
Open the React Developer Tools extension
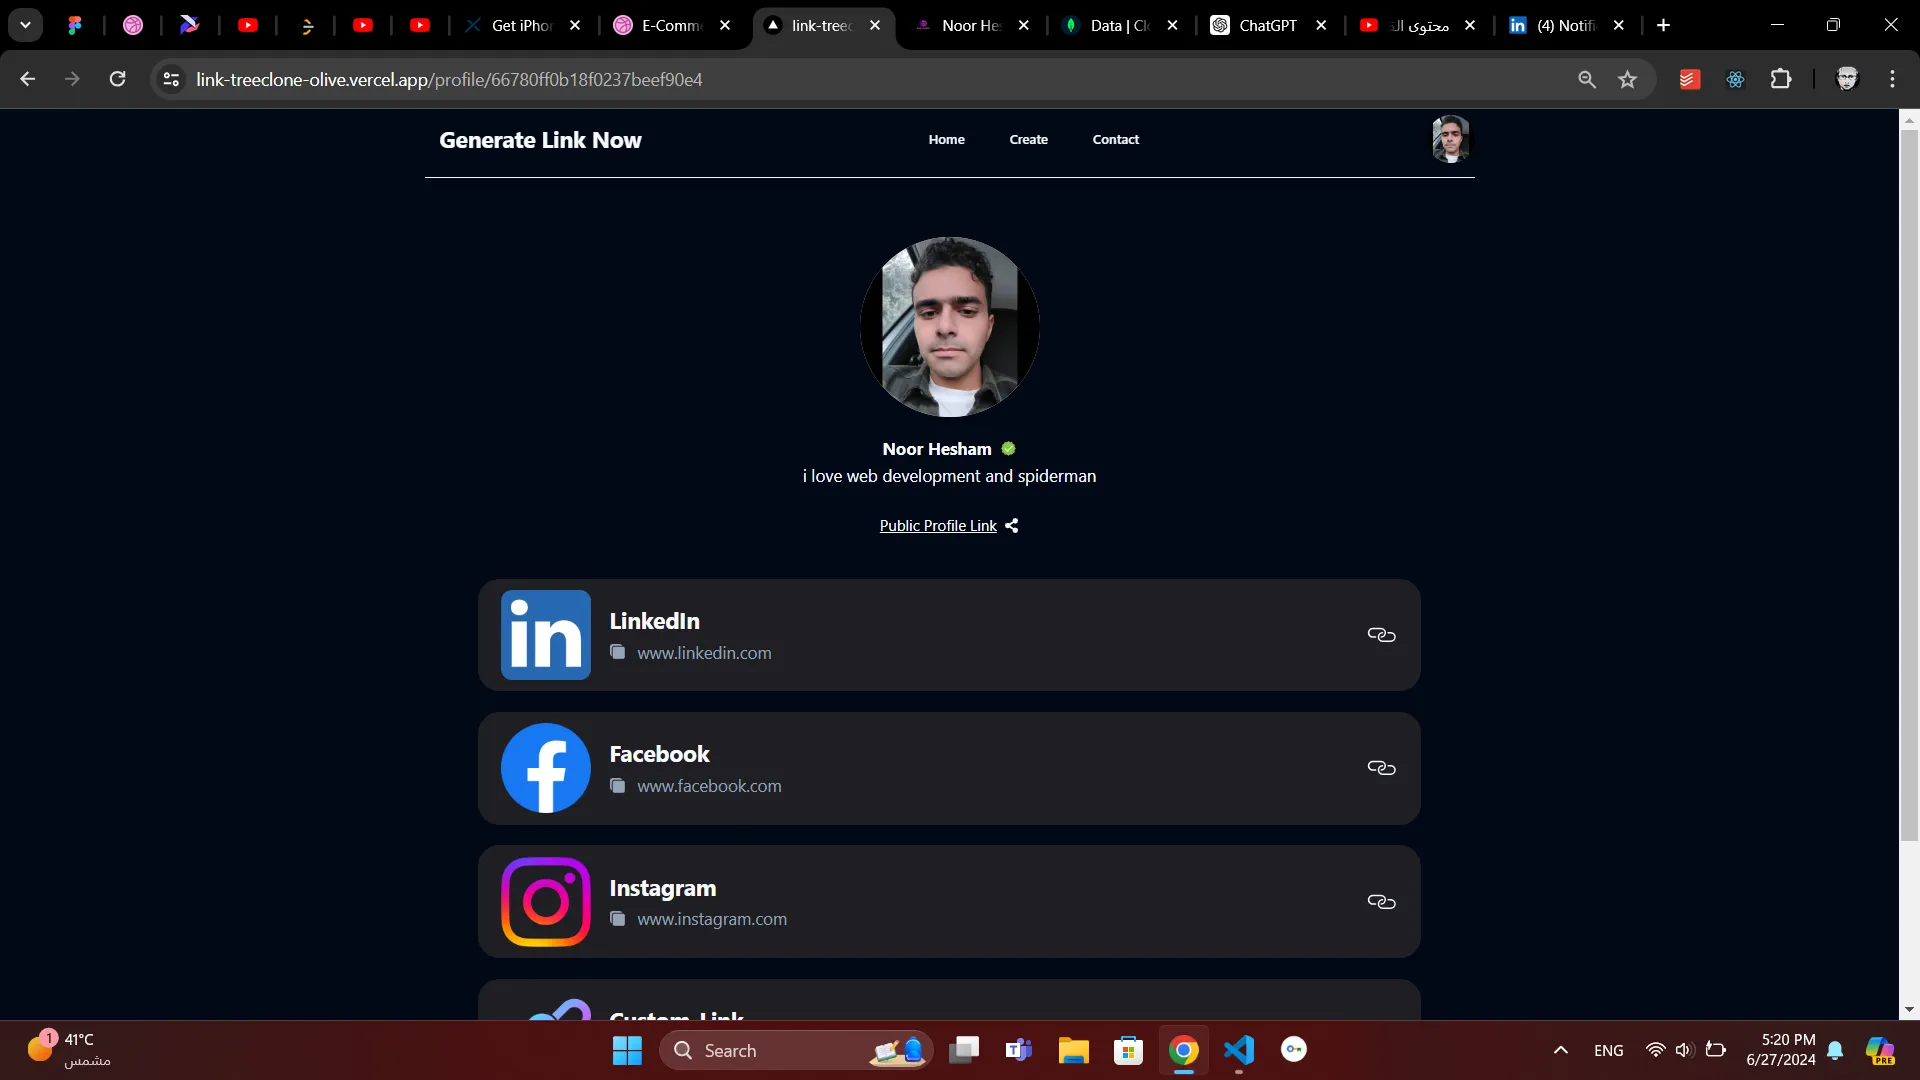1736,80
